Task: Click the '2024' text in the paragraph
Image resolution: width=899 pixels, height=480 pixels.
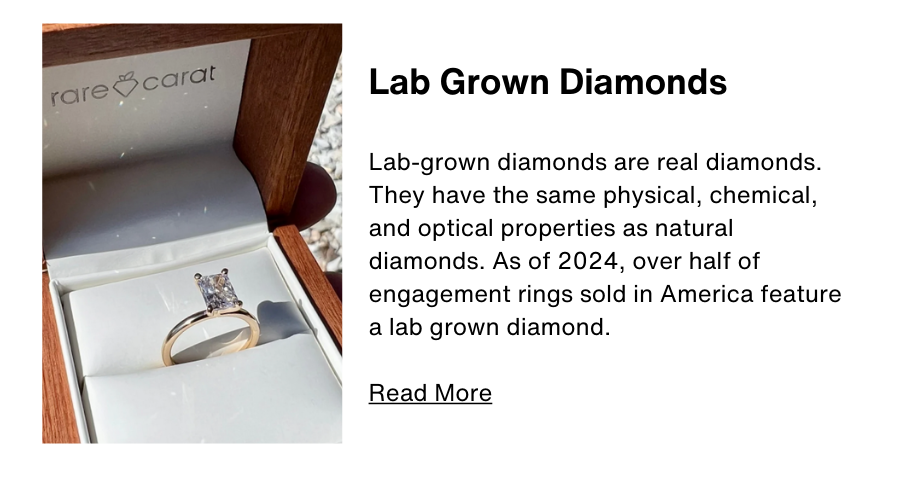Action: tap(588, 262)
